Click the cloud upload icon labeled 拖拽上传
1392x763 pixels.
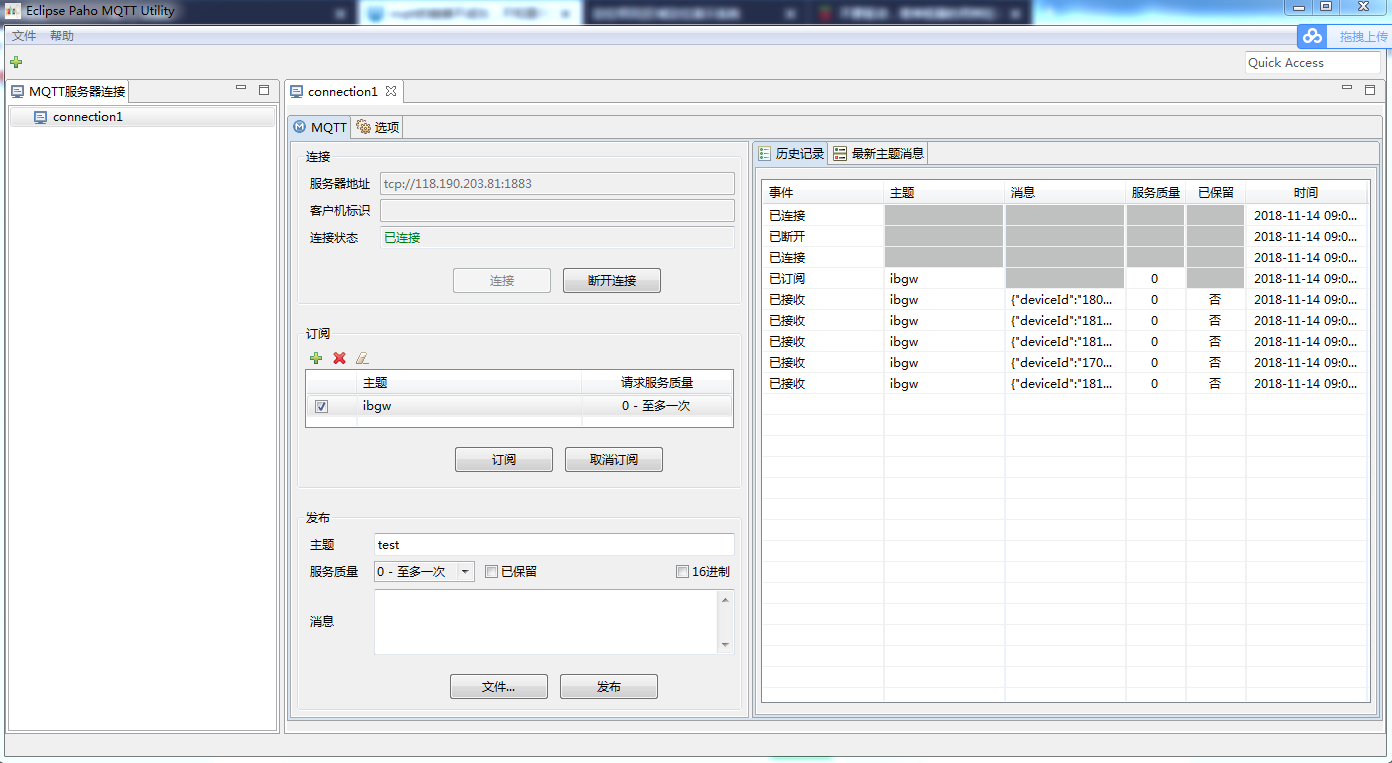1312,36
